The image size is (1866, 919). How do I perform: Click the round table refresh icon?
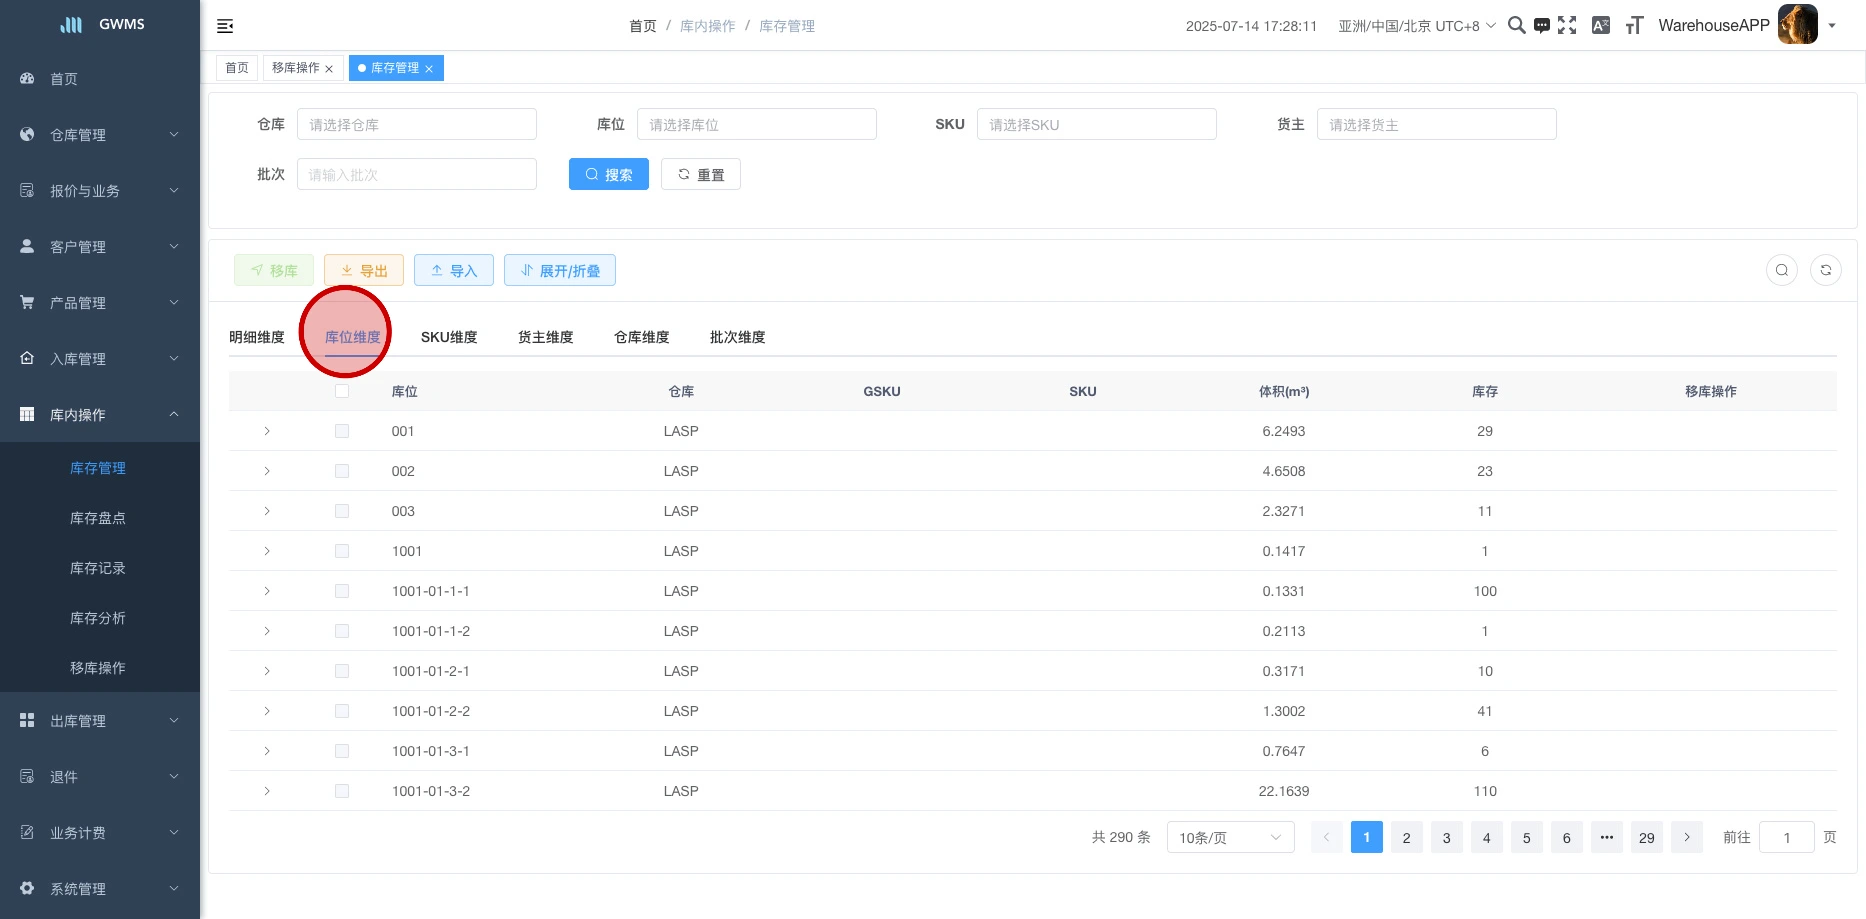click(x=1825, y=270)
